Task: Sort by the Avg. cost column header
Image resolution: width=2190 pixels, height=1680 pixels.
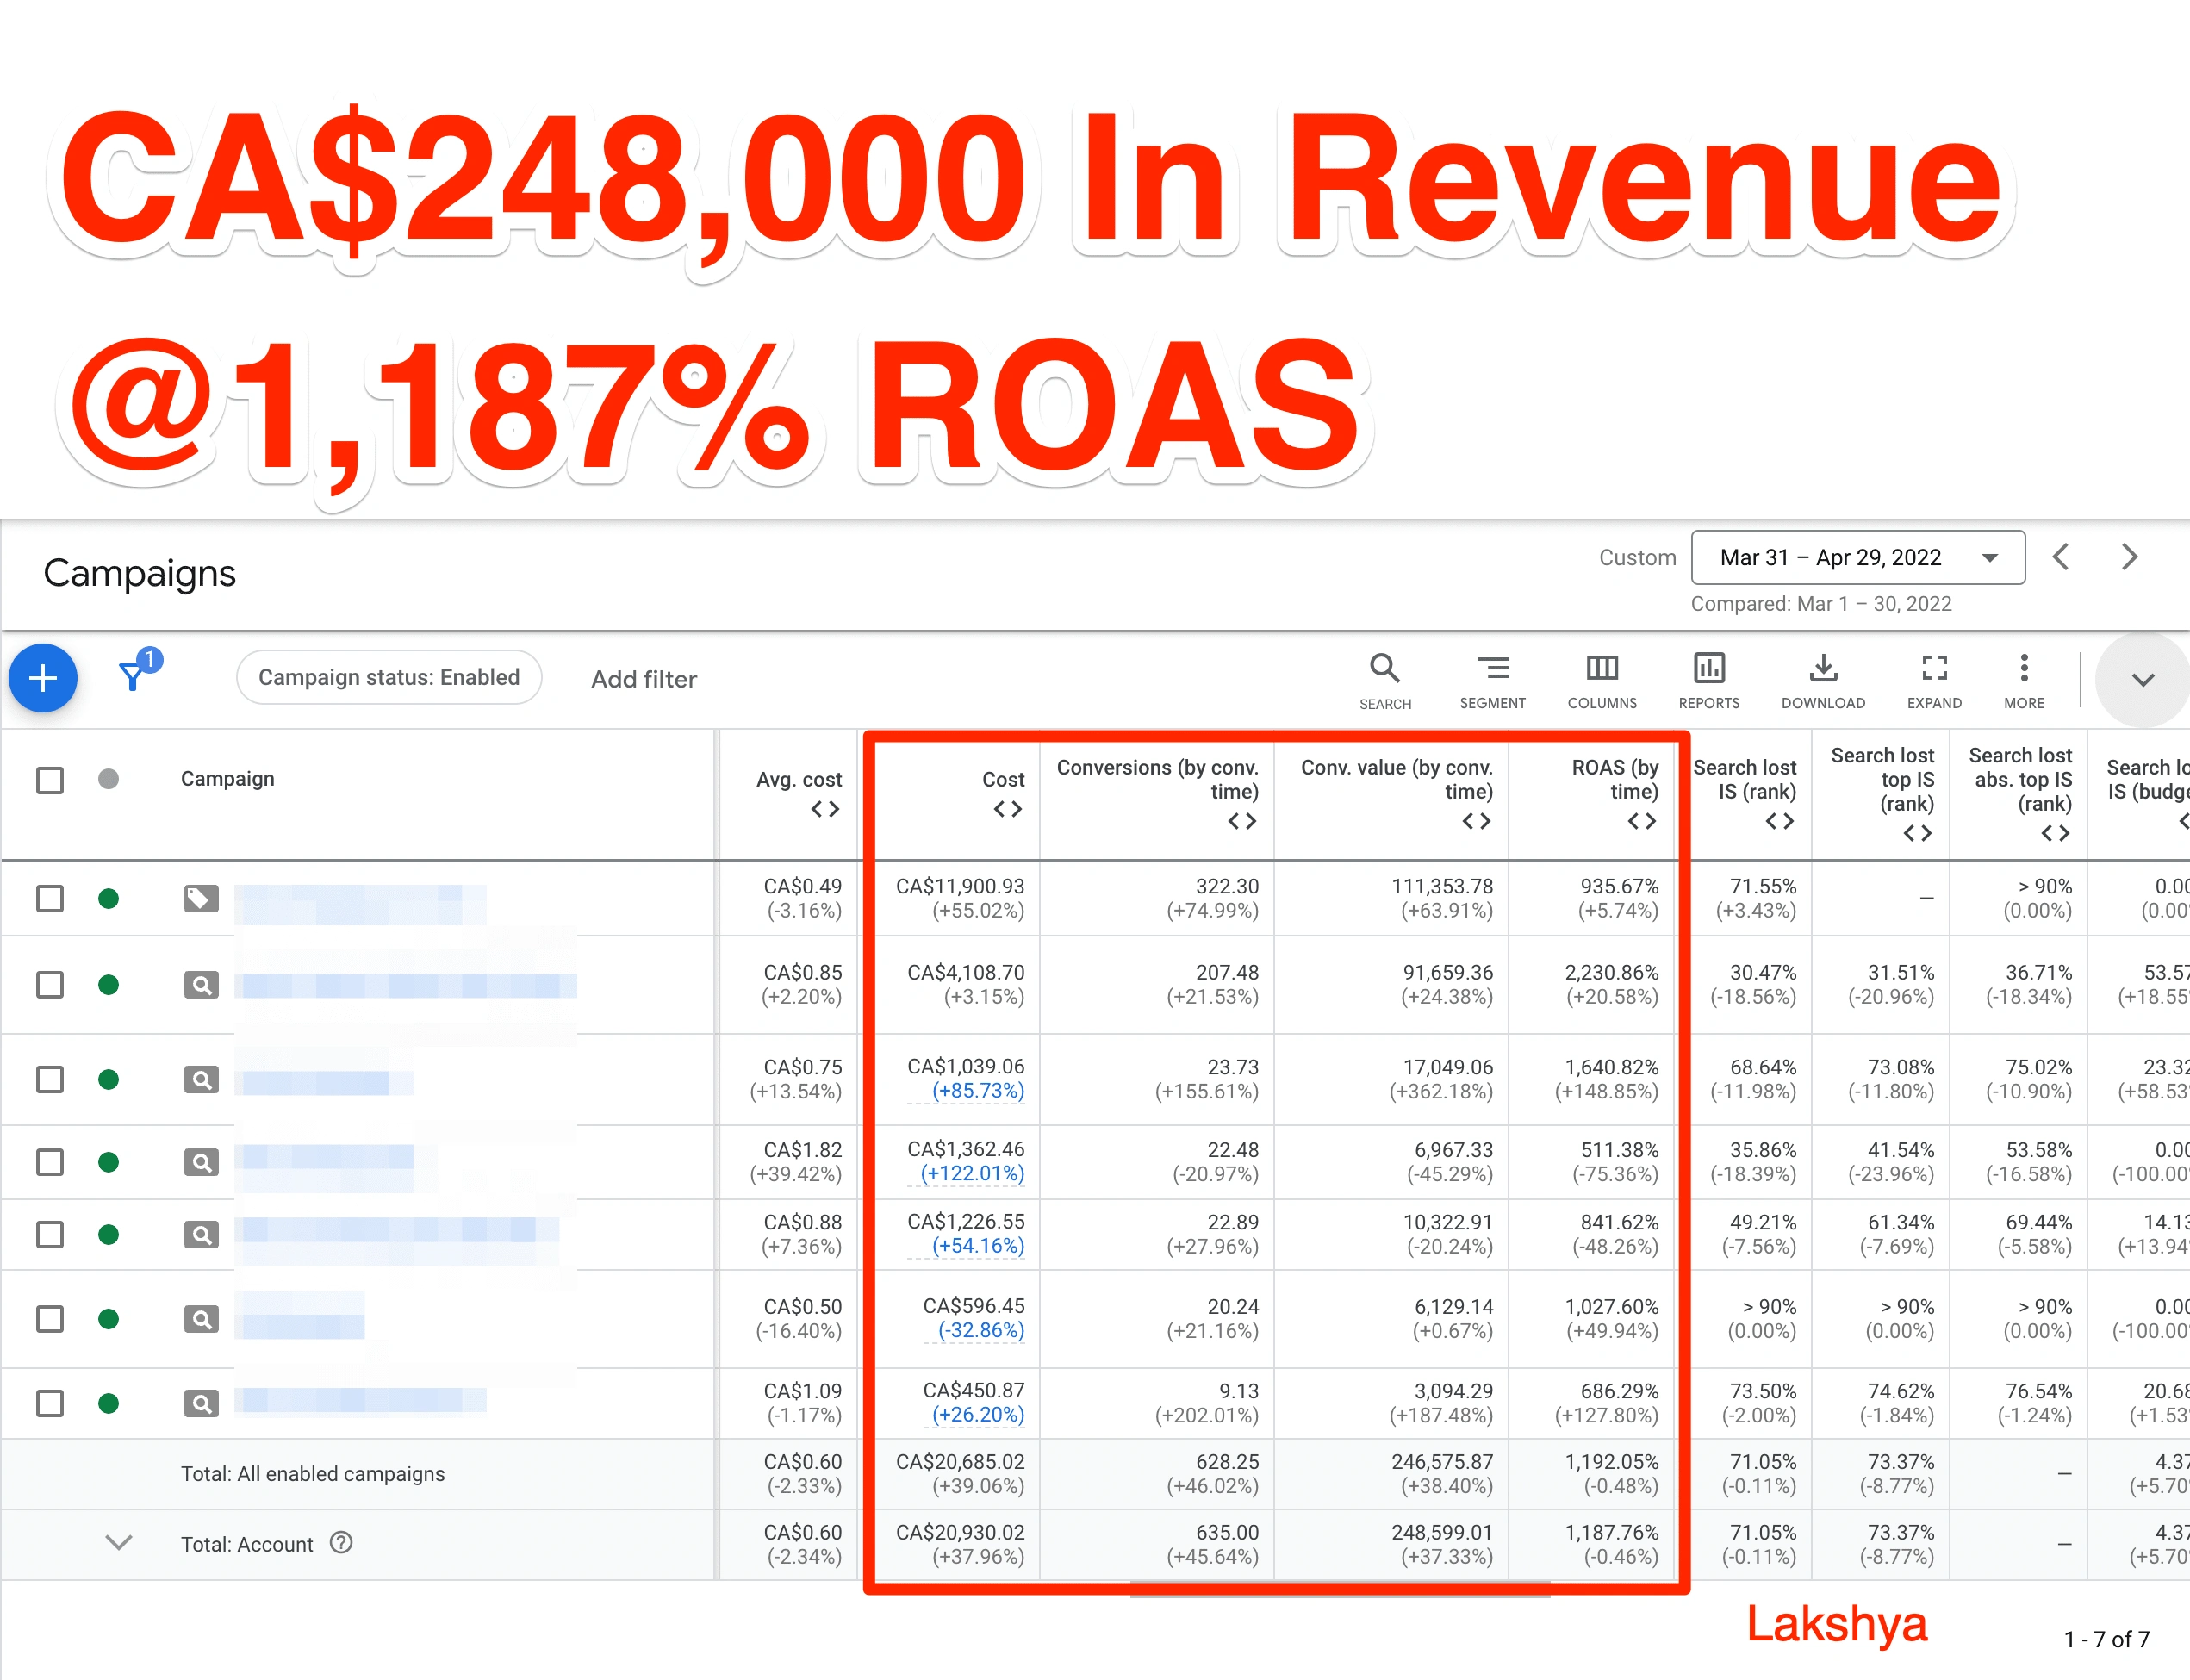Action: coord(799,779)
